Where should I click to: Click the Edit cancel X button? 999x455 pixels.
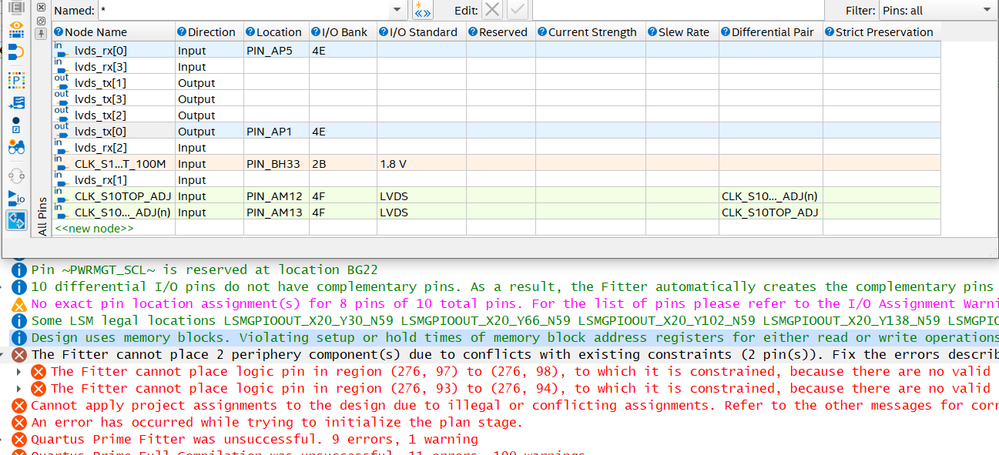tap(492, 10)
